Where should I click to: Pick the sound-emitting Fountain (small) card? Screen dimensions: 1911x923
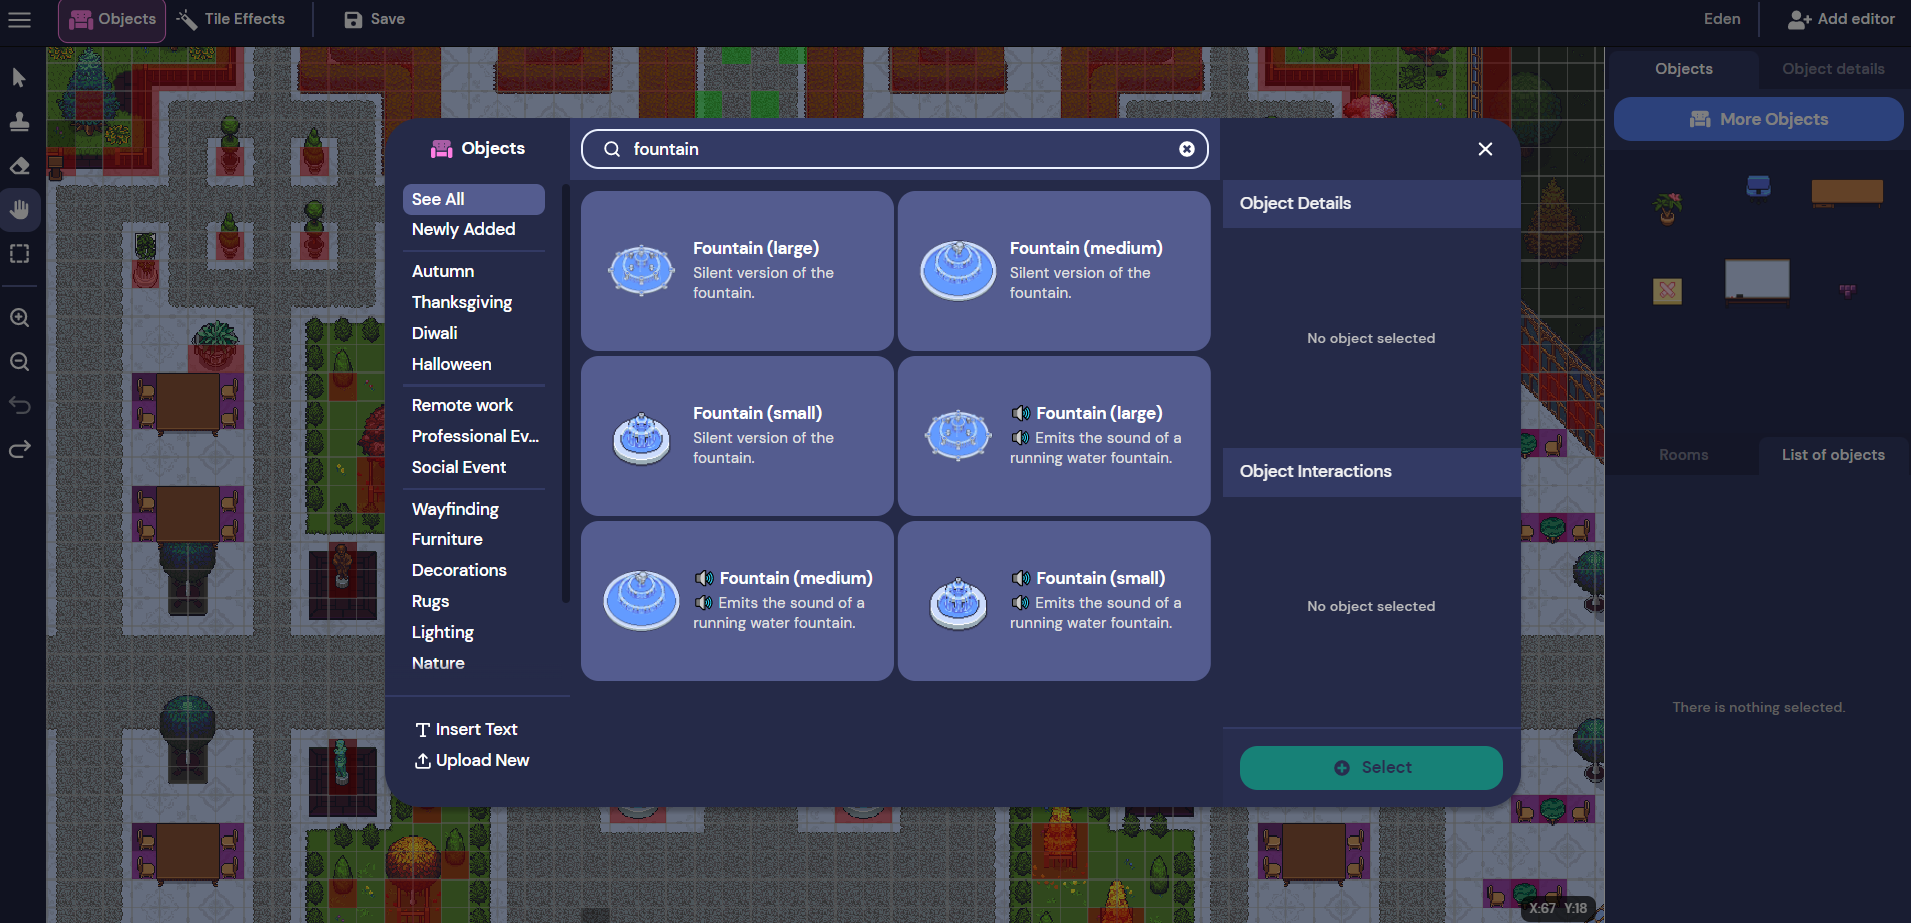[1054, 601]
